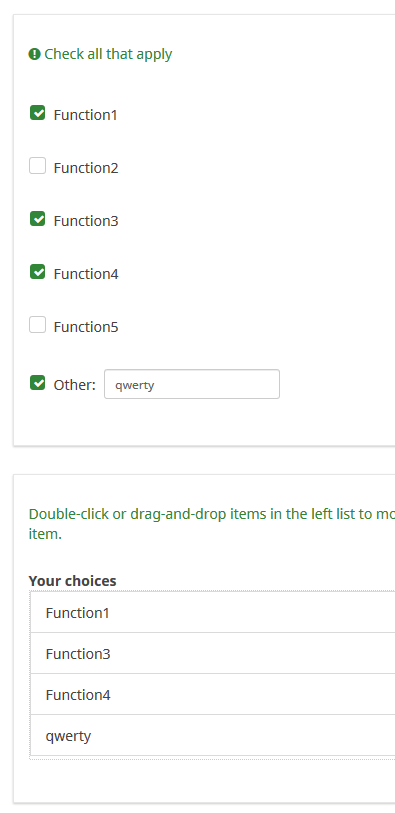Click the Function3 label next to its checkbox
Image resolution: width=395 pixels, height=813 pixels.
pyautogui.click(x=86, y=221)
